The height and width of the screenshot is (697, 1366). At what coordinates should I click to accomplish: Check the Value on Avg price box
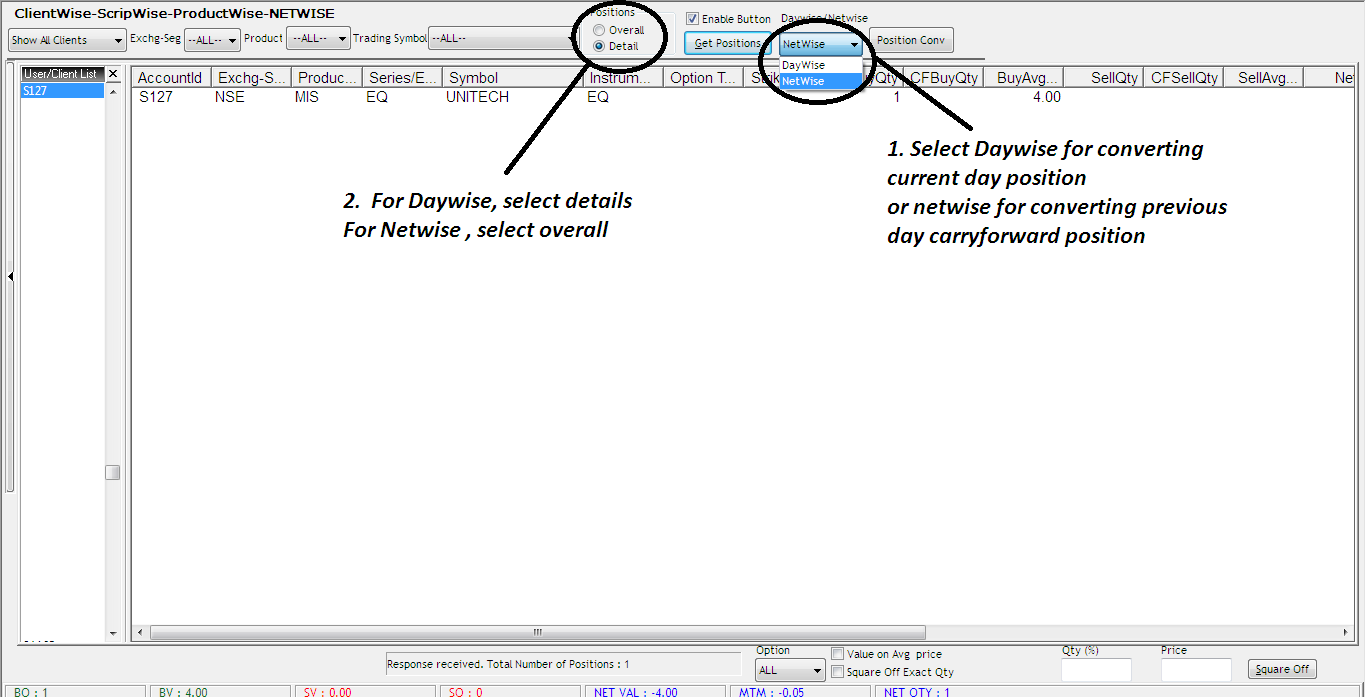pyautogui.click(x=838, y=654)
